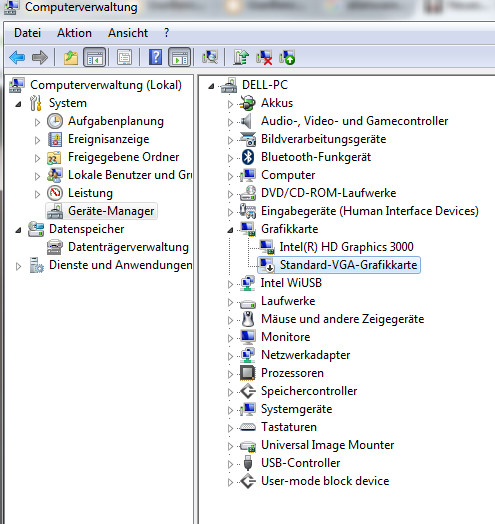The width and height of the screenshot is (495, 524).
Task: Select Standard-VGA-Grafikkarte device
Action: point(339,265)
